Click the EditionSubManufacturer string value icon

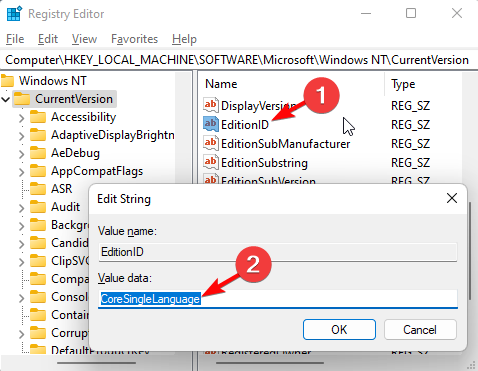[211, 143]
